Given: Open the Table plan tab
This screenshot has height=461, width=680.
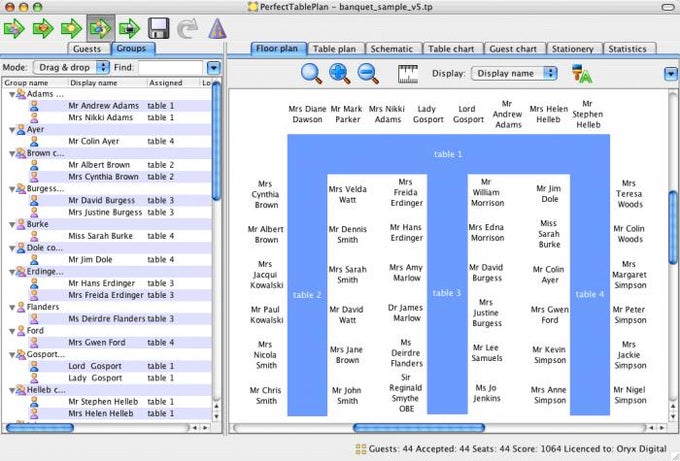Looking at the screenshot, I should tap(334, 49).
